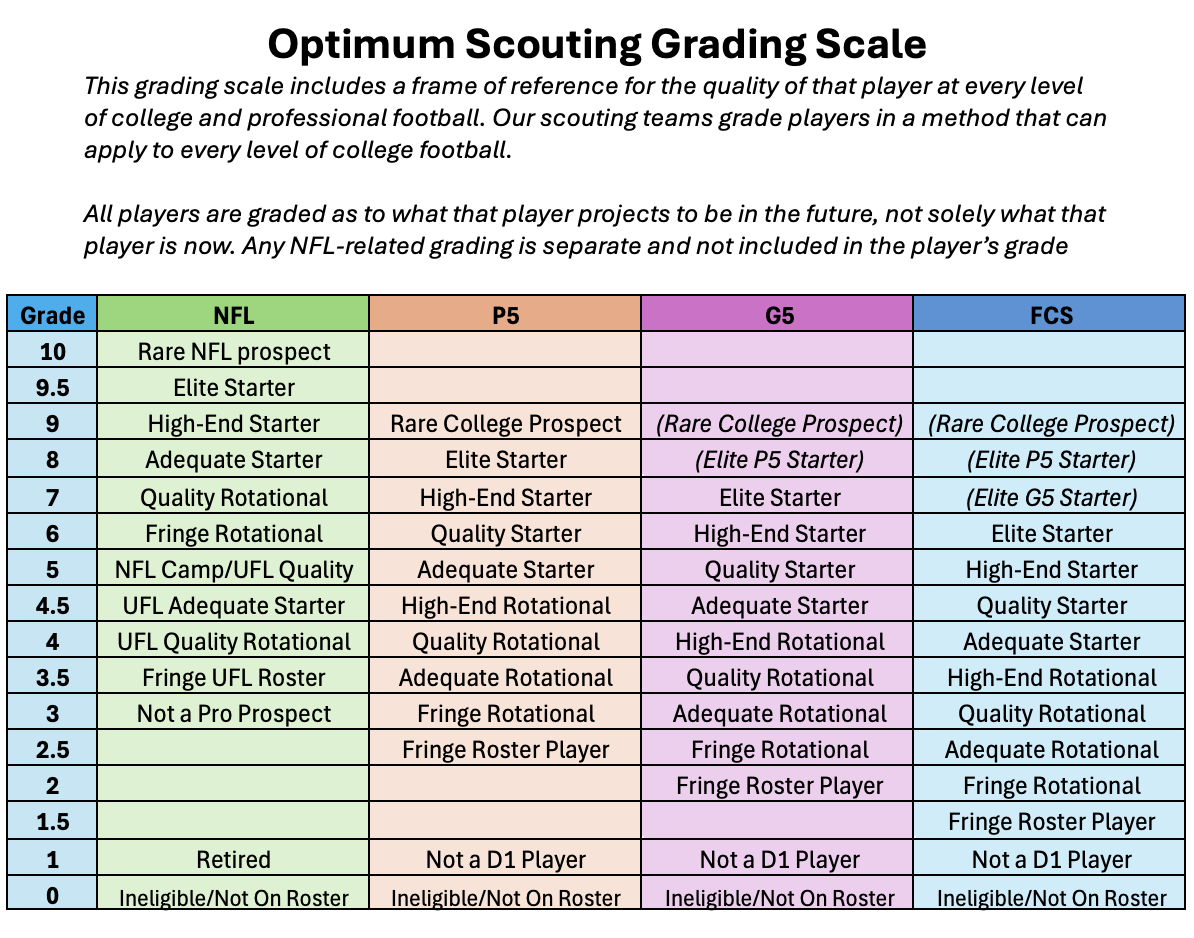Click the 'Not a Pro Prospect' cell
This screenshot has height=938, width=1194.
pyautogui.click(x=234, y=714)
